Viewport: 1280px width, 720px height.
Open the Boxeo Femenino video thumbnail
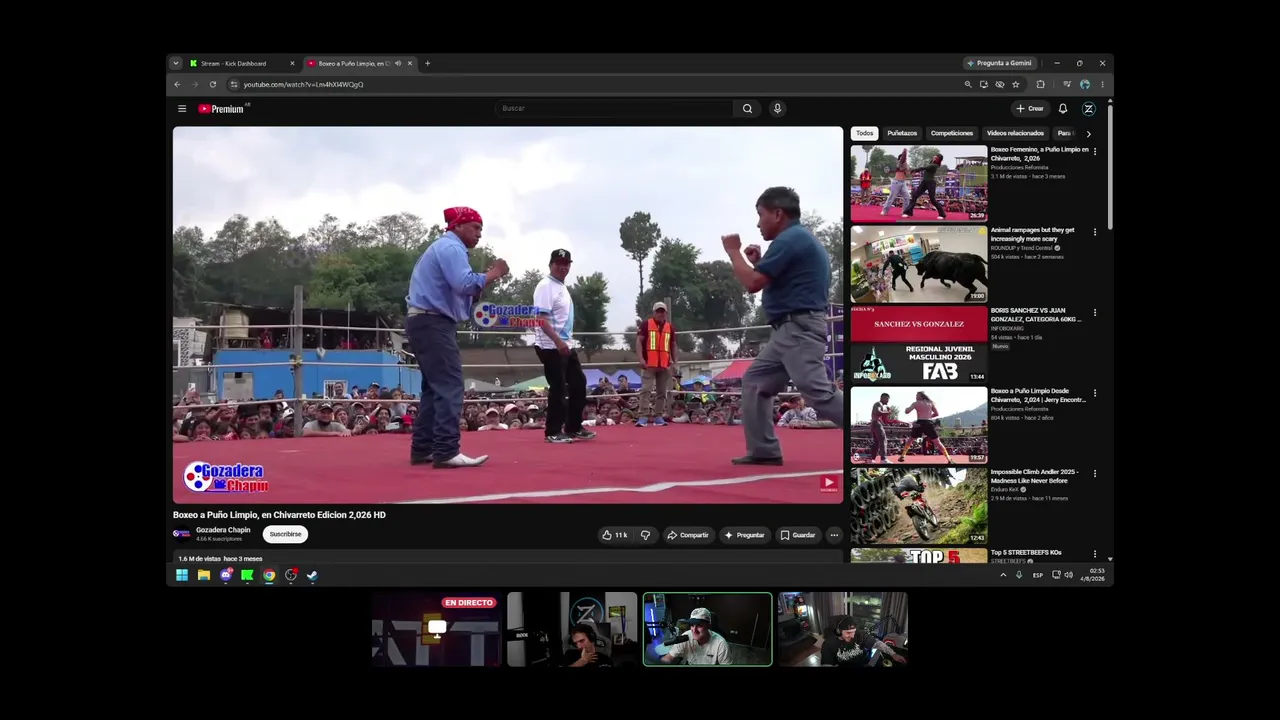pyautogui.click(x=919, y=183)
